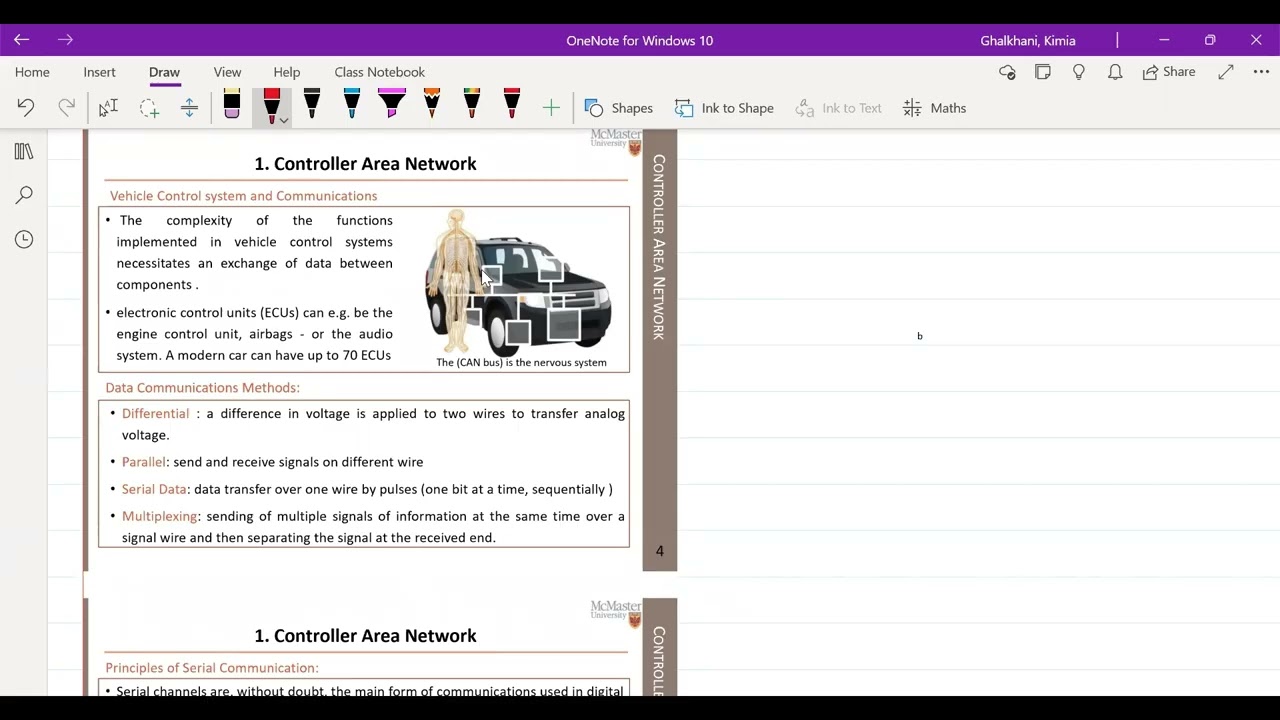Open the Home tab
Viewport: 1280px width, 720px height.
click(32, 72)
